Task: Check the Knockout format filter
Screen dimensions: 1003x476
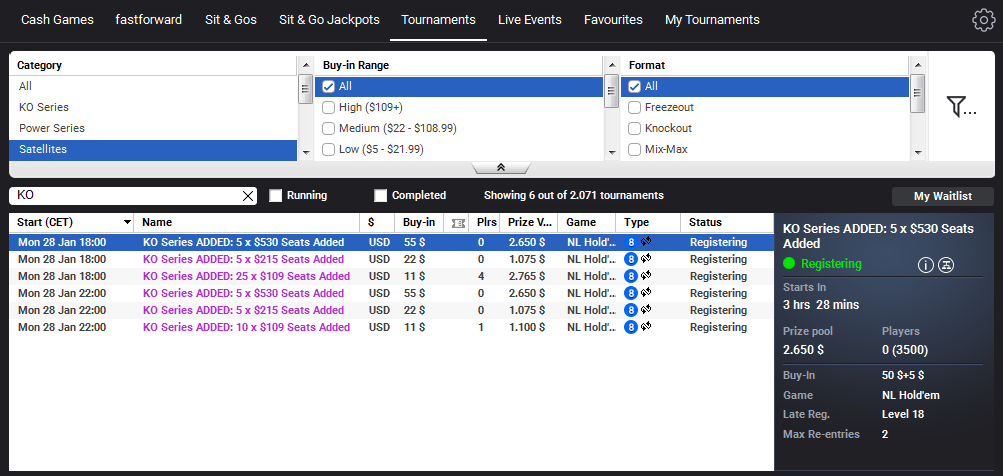Action: 634,128
